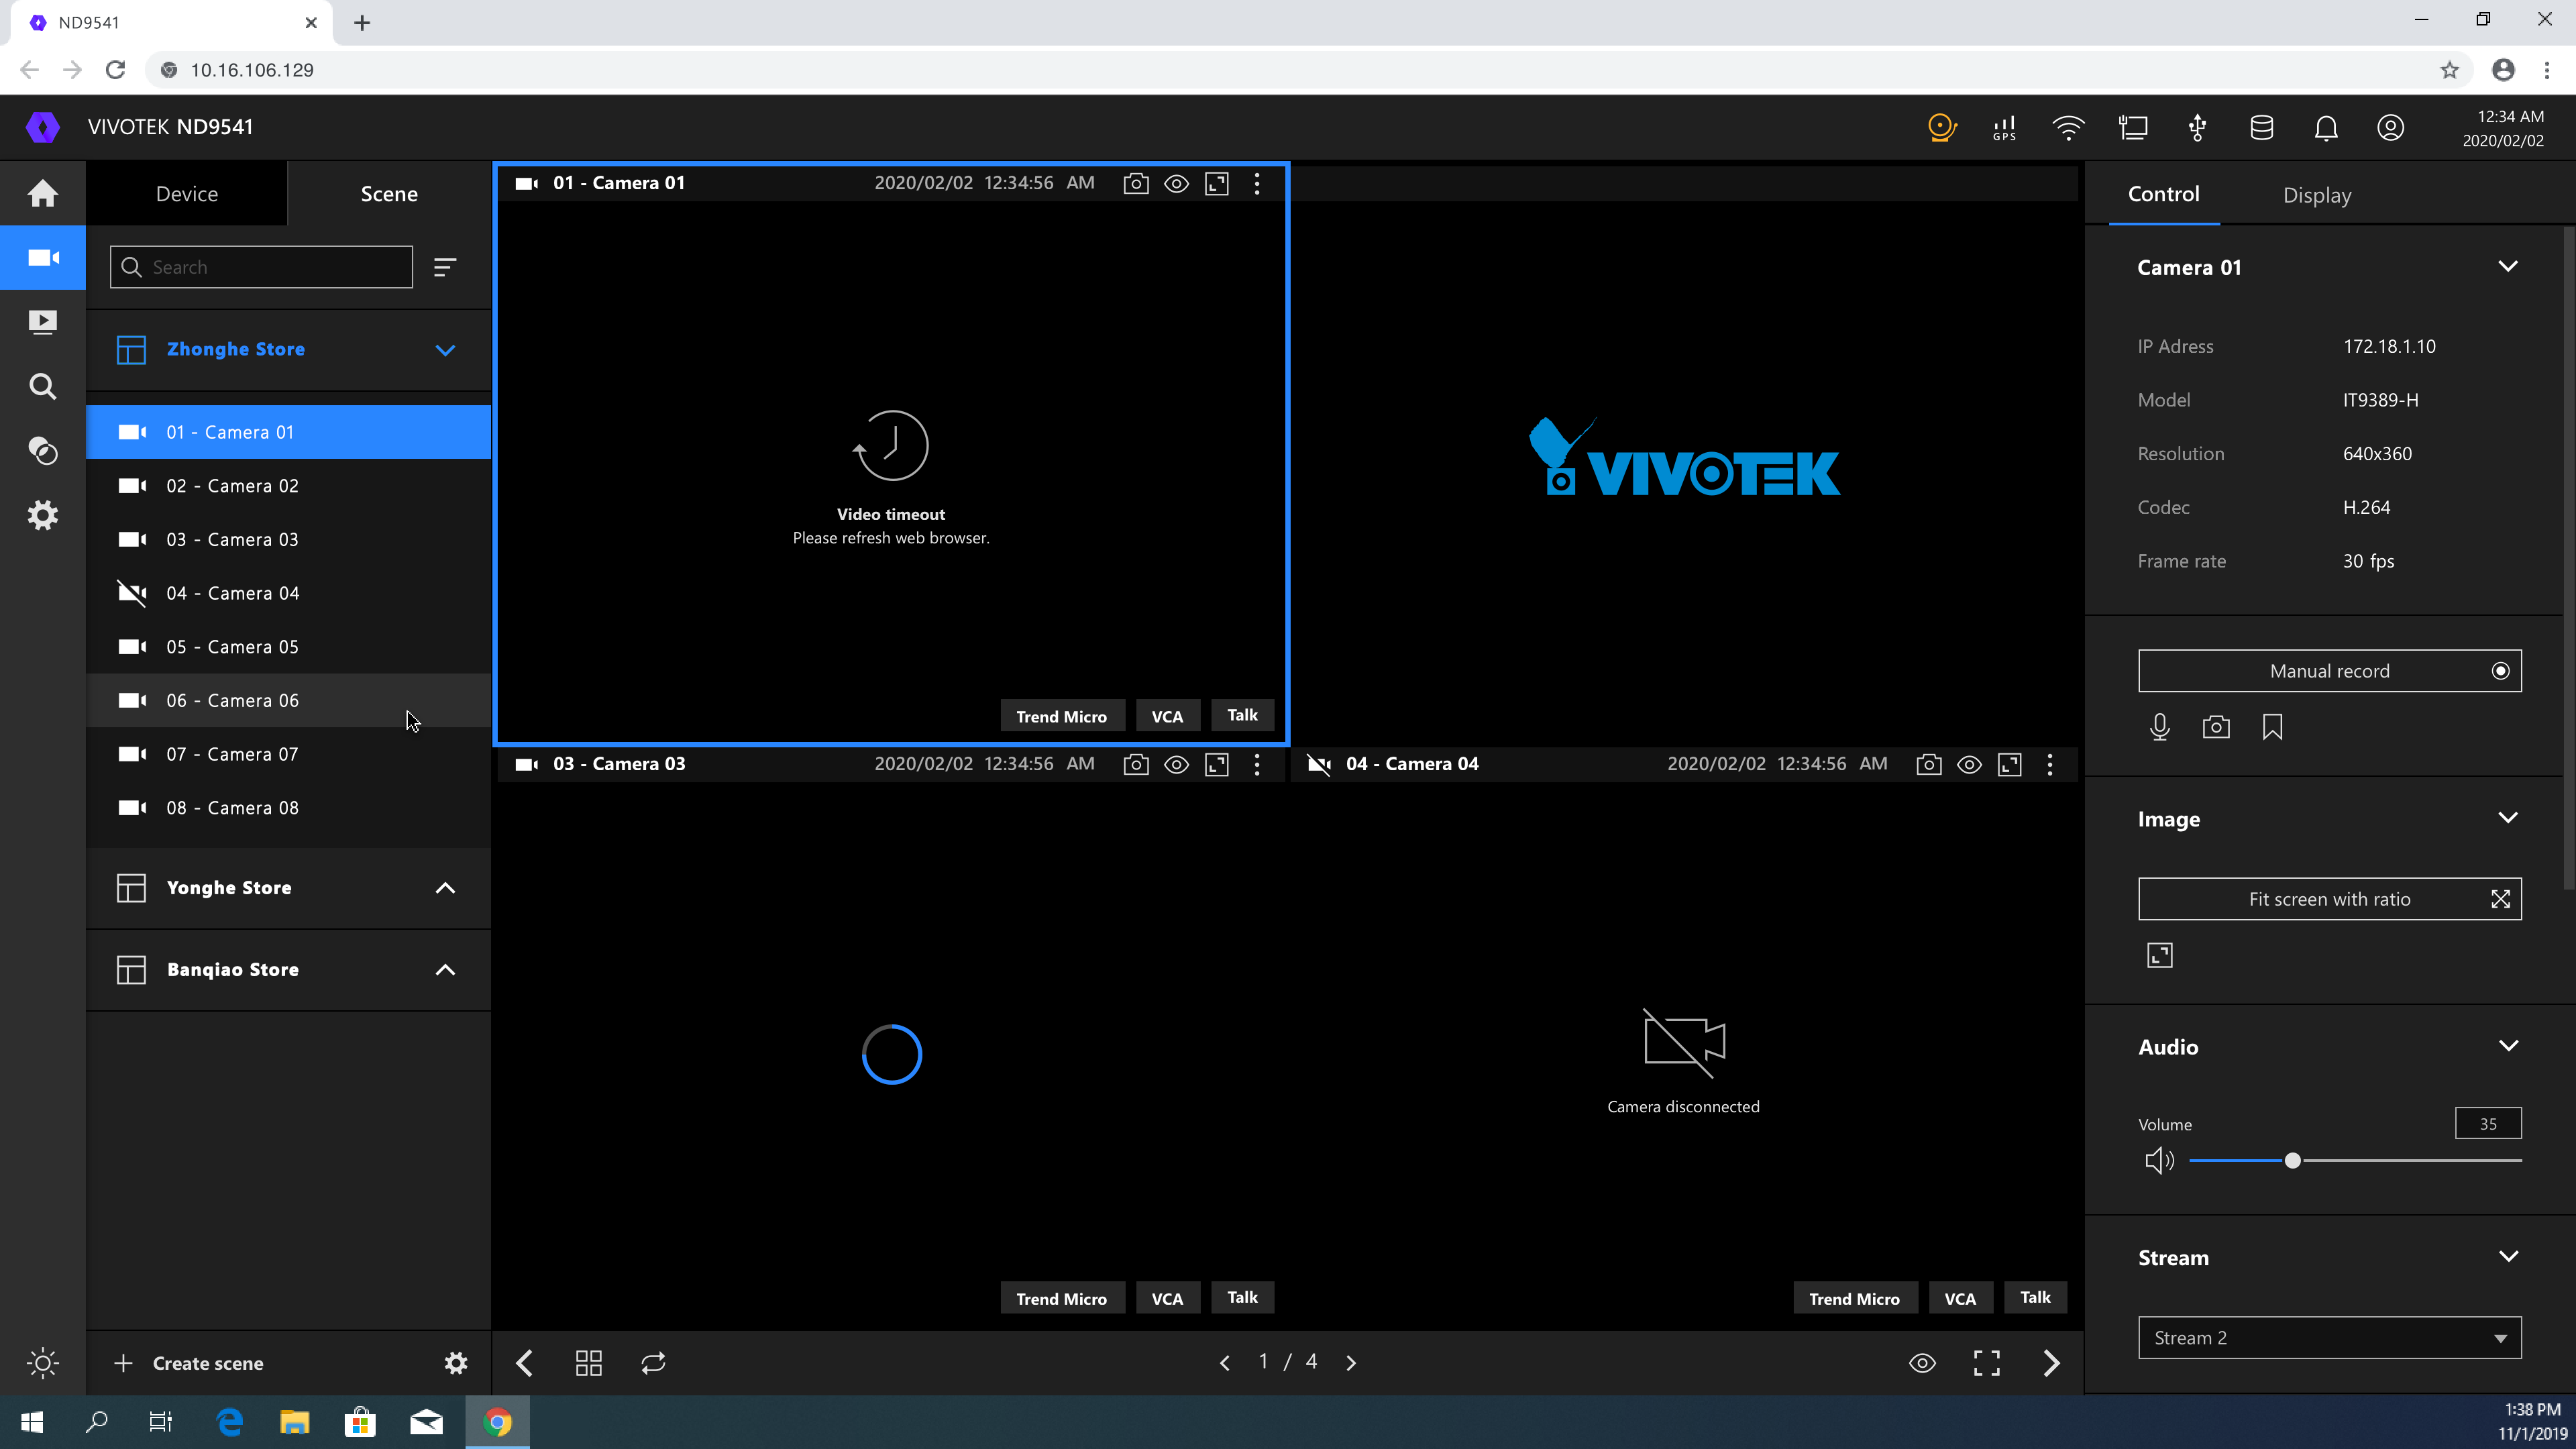Open the Stream 2 dropdown

2329,1338
